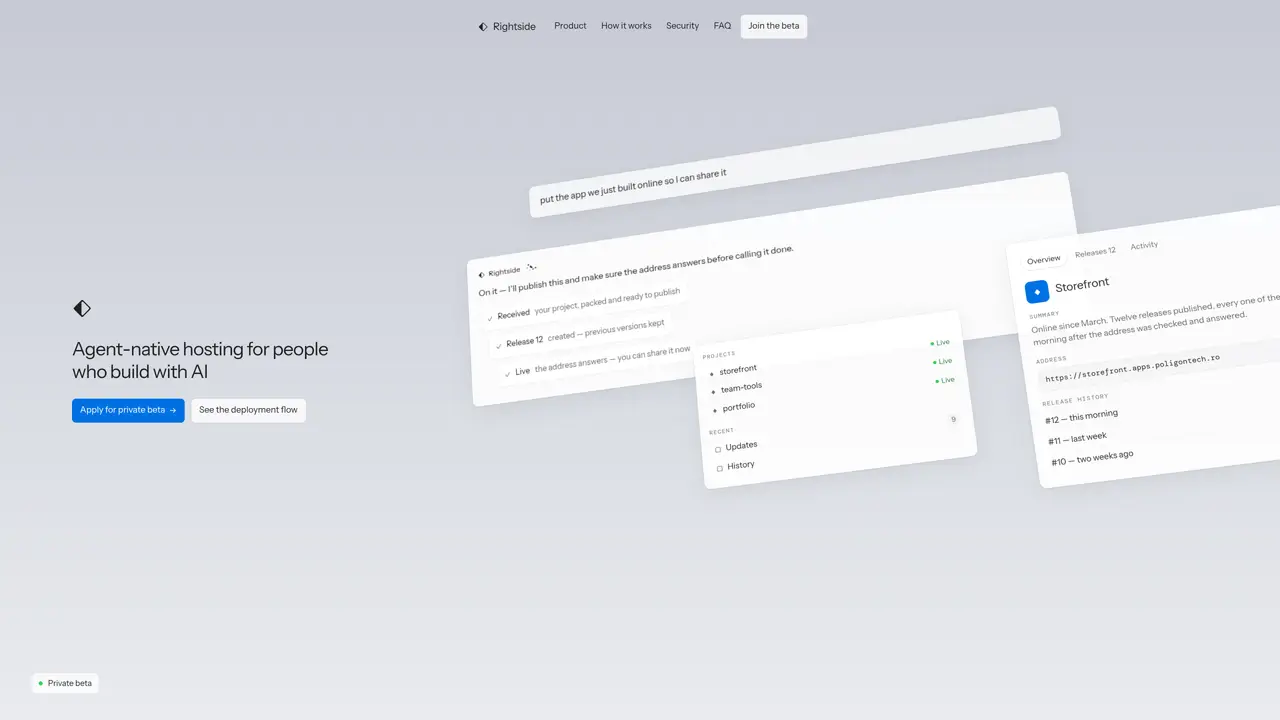Open the Product menu item
The image size is (1280, 720).
pos(570,26)
